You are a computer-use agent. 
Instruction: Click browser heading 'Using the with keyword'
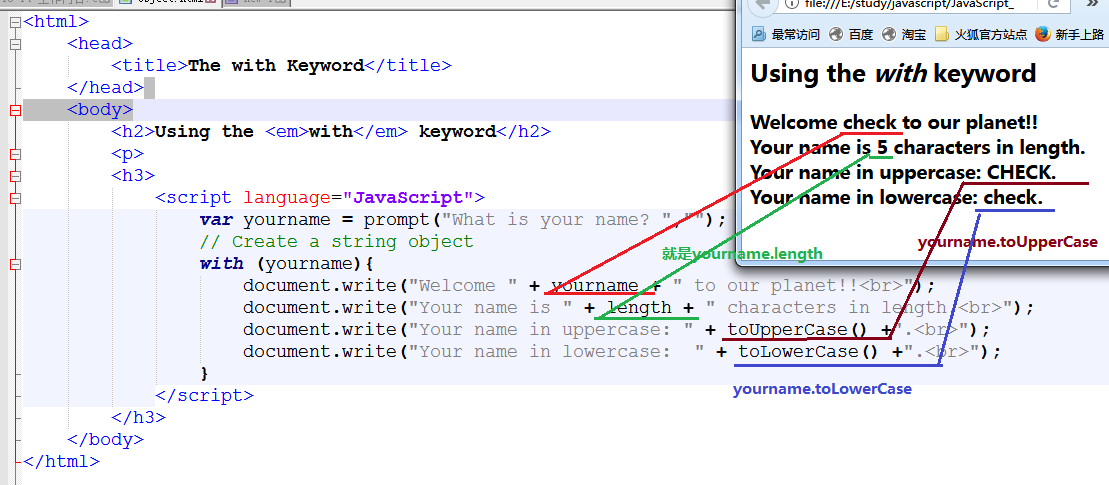pos(893,74)
